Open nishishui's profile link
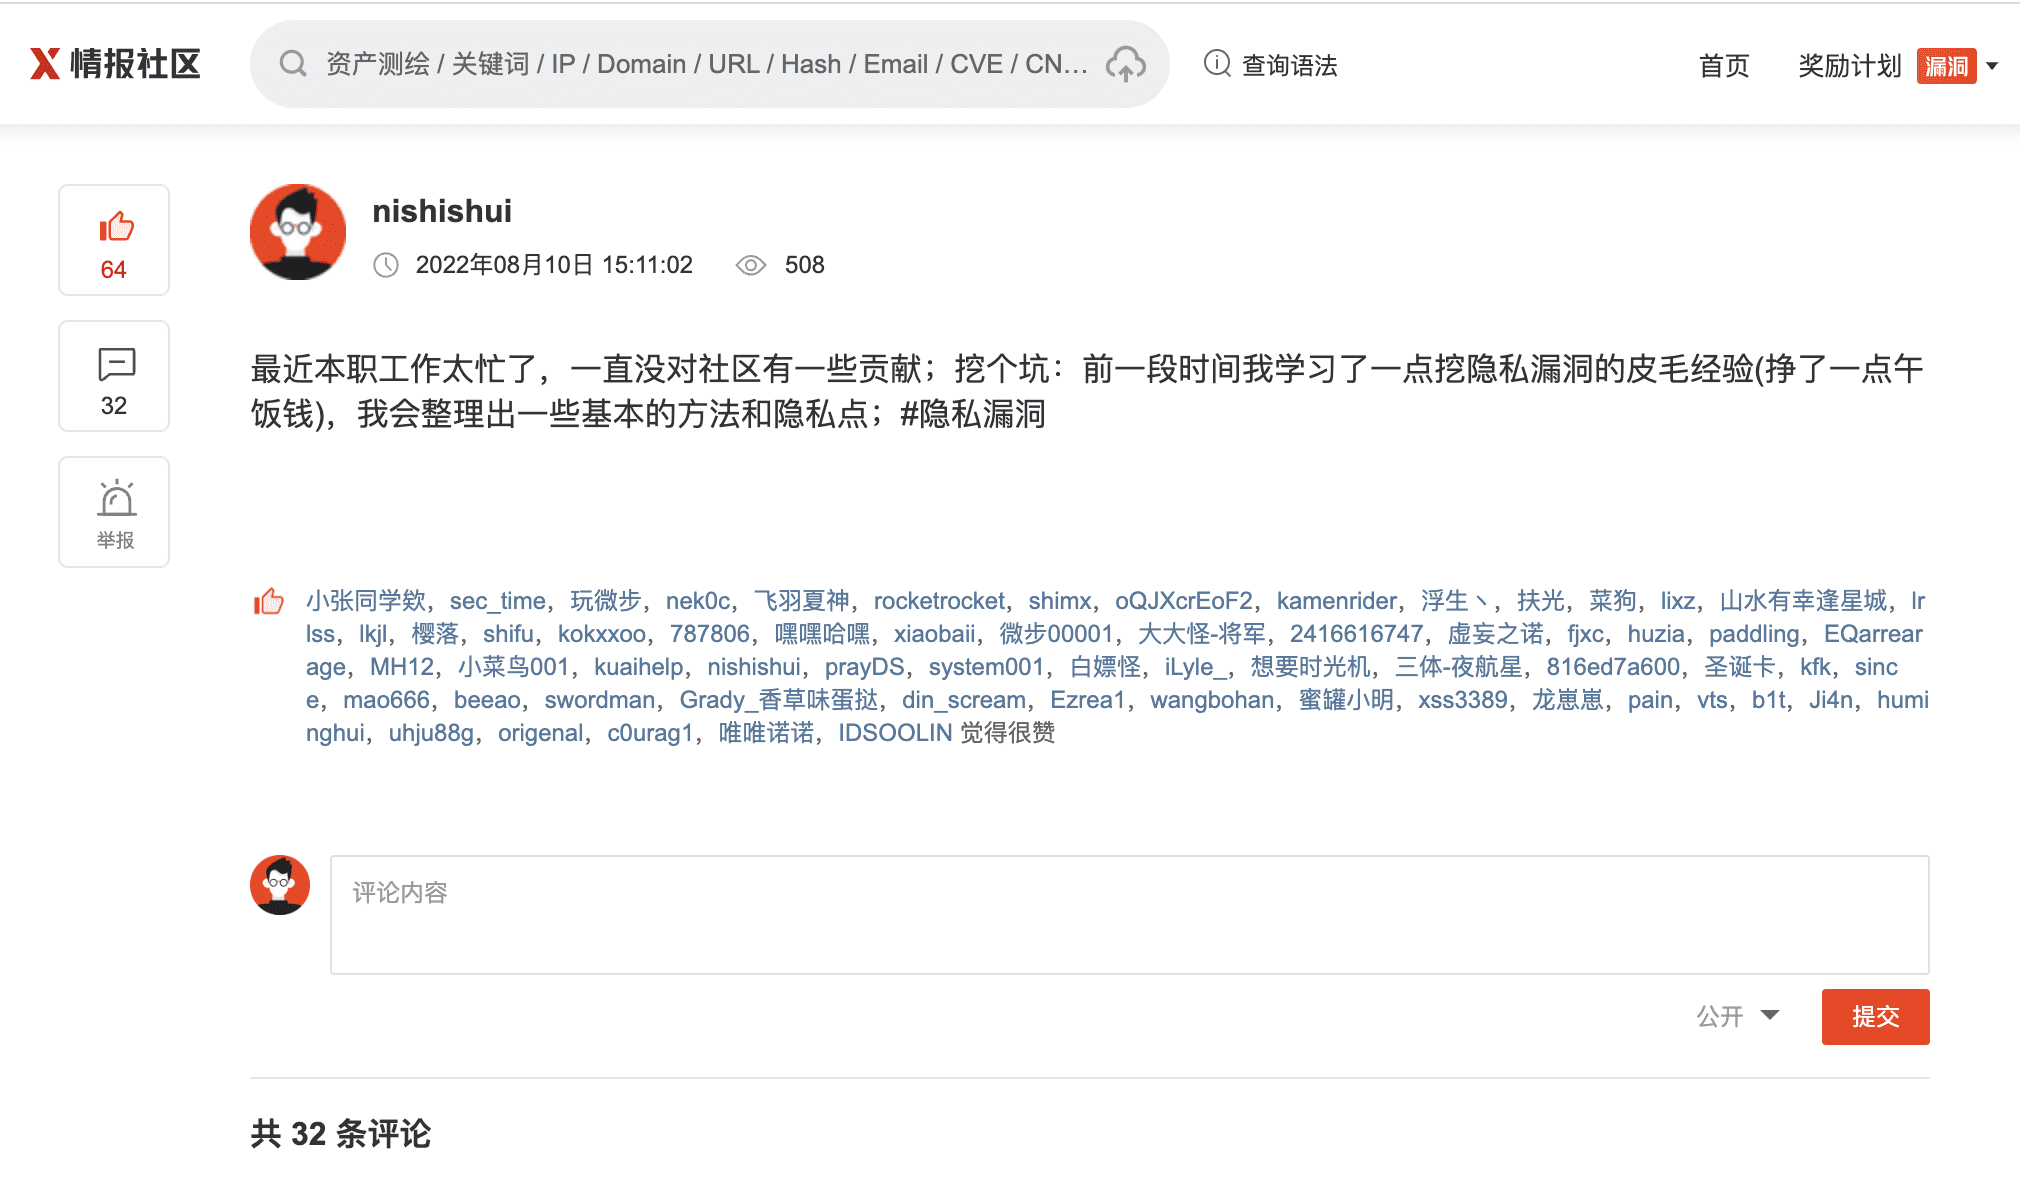Image resolution: width=2020 pixels, height=1194 pixels. point(441,211)
